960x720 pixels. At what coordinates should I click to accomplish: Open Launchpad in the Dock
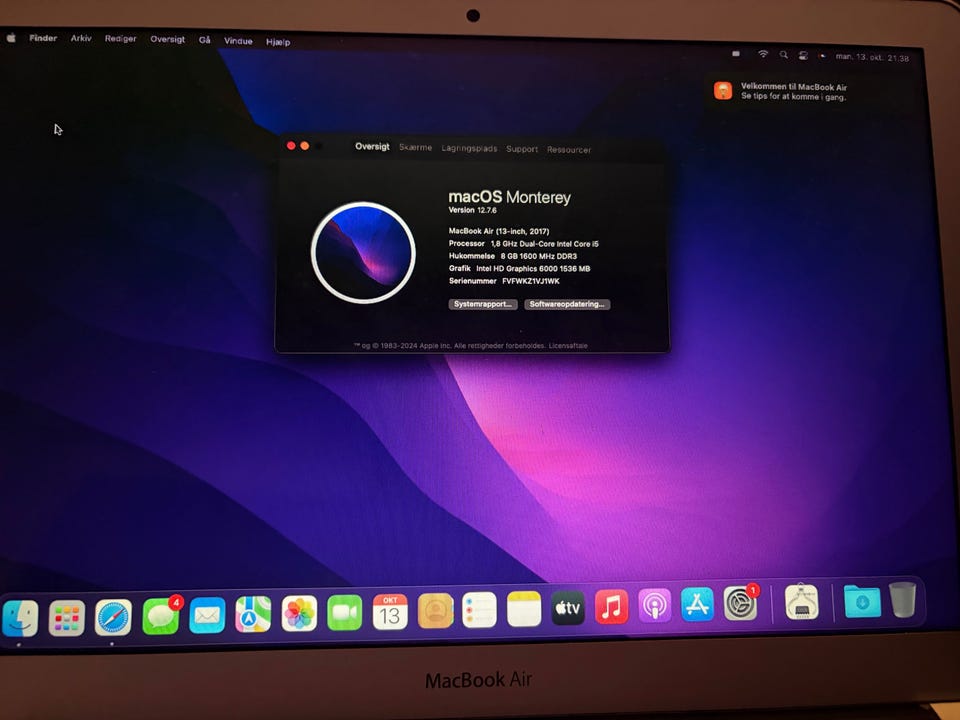coord(67,618)
